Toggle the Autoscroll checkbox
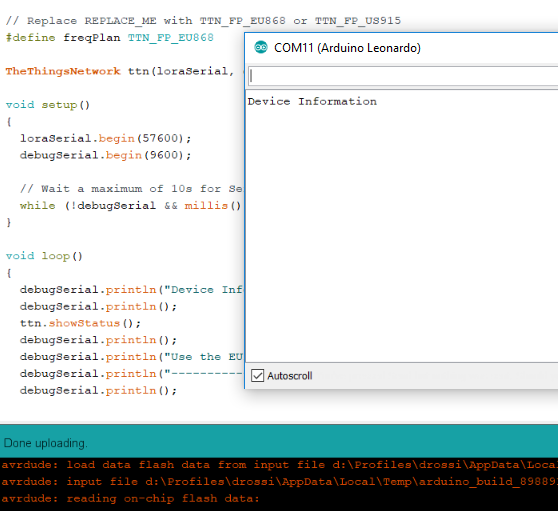The width and height of the screenshot is (558, 511). (257, 375)
